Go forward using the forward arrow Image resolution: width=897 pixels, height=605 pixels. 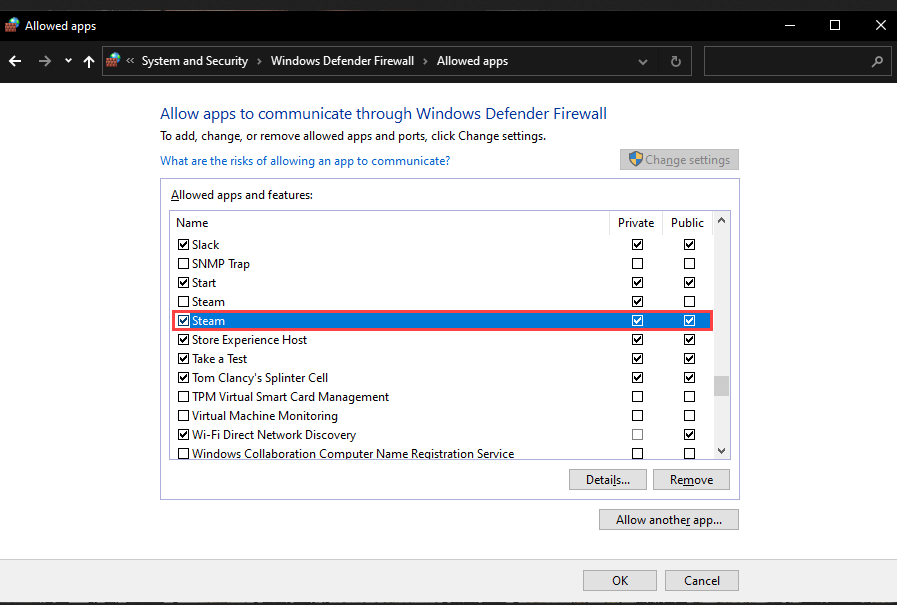[45, 61]
